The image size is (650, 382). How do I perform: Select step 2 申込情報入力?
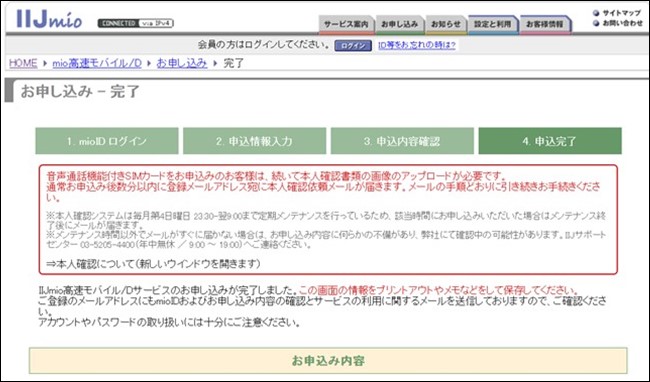[255, 141]
